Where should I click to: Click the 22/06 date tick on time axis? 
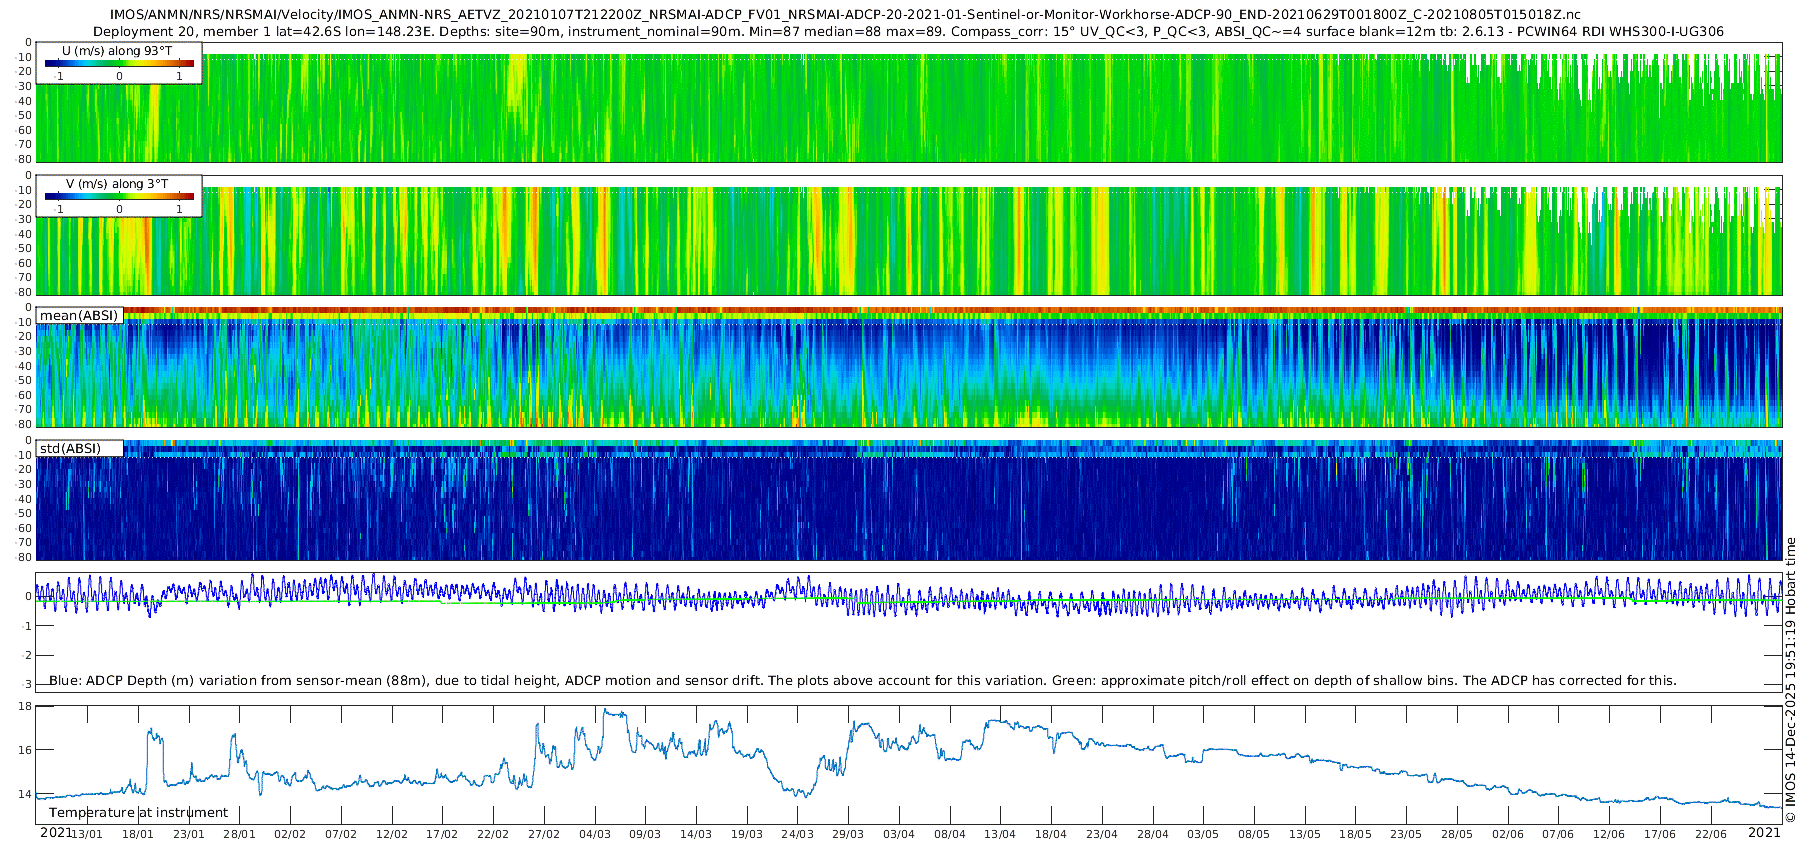1710,834
